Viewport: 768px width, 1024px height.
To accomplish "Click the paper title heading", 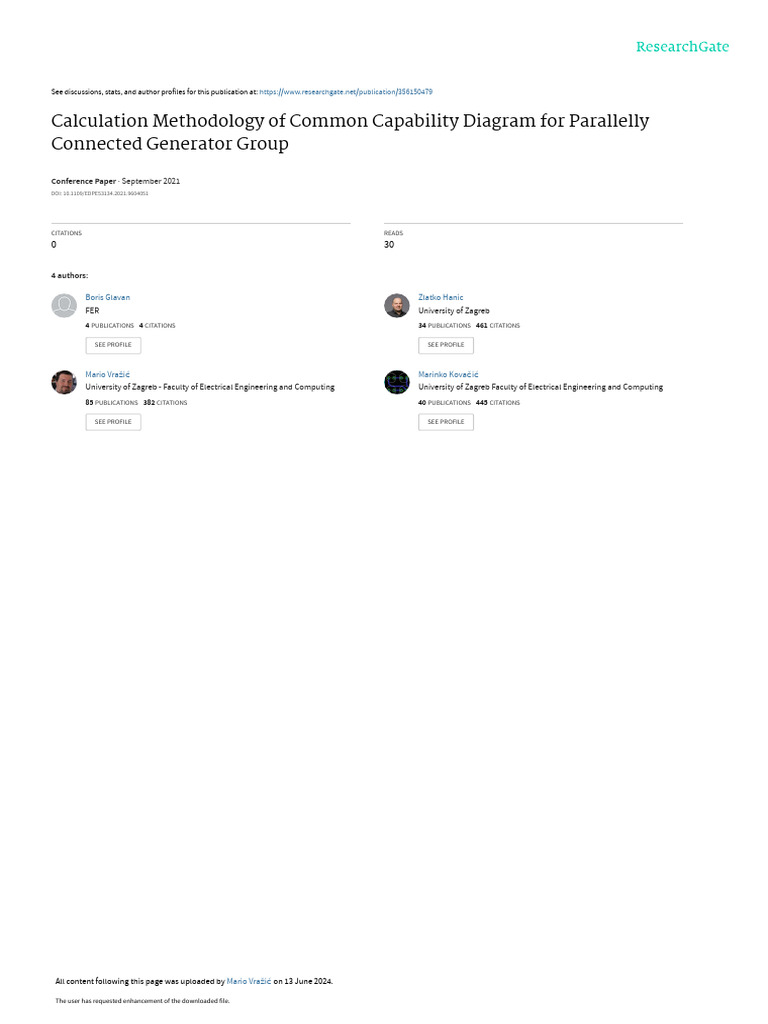I will pos(350,132).
